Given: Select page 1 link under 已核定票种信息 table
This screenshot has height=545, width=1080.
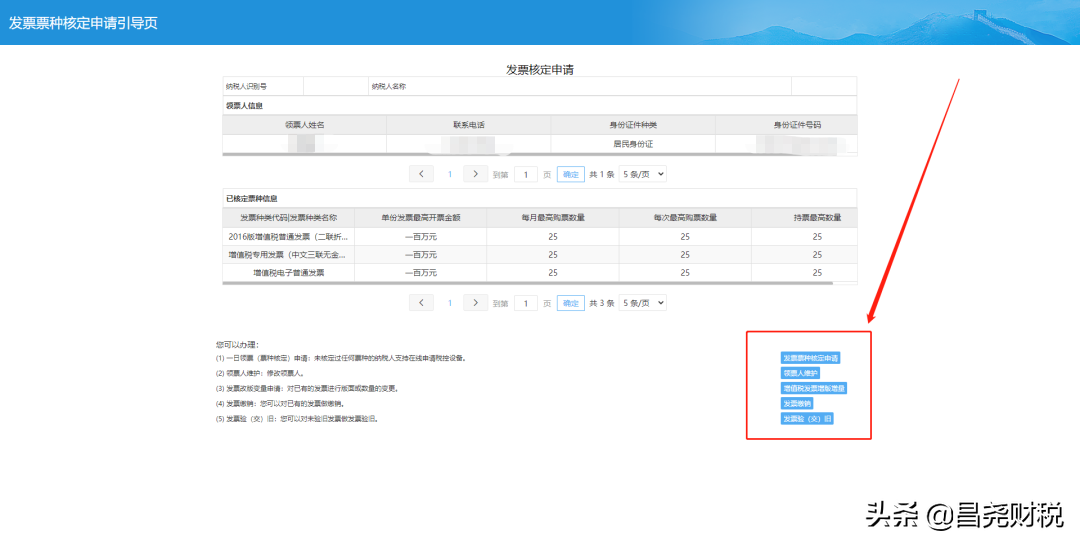Looking at the screenshot, I should [x=450, y=303].
